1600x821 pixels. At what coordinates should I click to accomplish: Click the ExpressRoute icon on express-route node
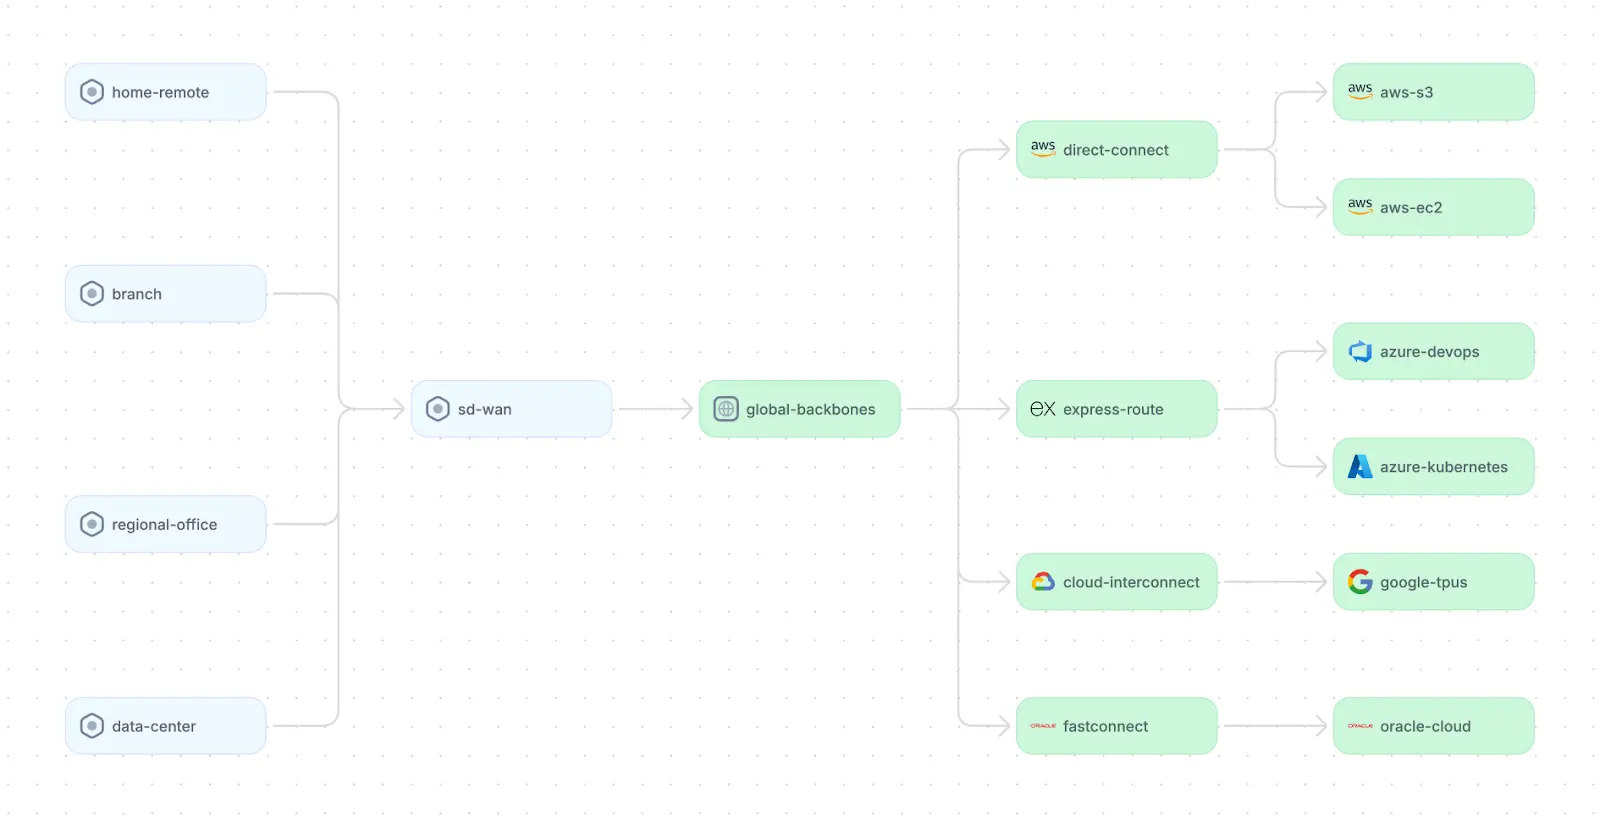(1043, 409)
